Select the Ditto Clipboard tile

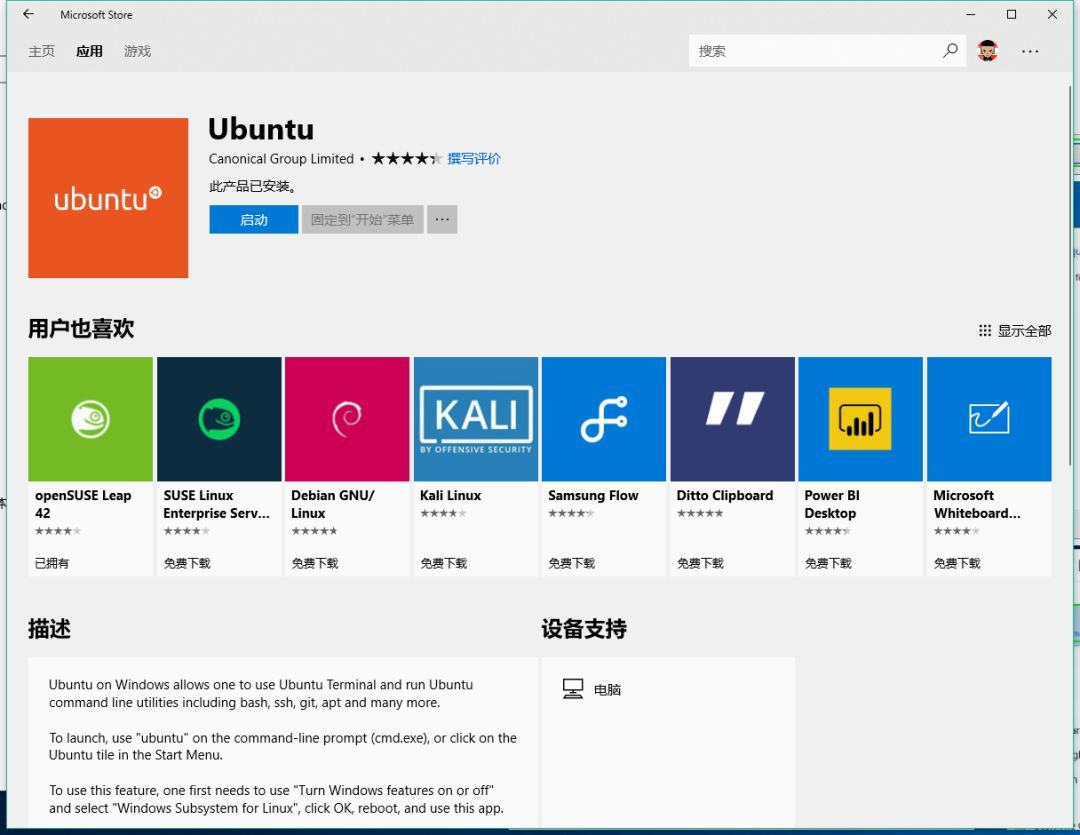(731, 418)
